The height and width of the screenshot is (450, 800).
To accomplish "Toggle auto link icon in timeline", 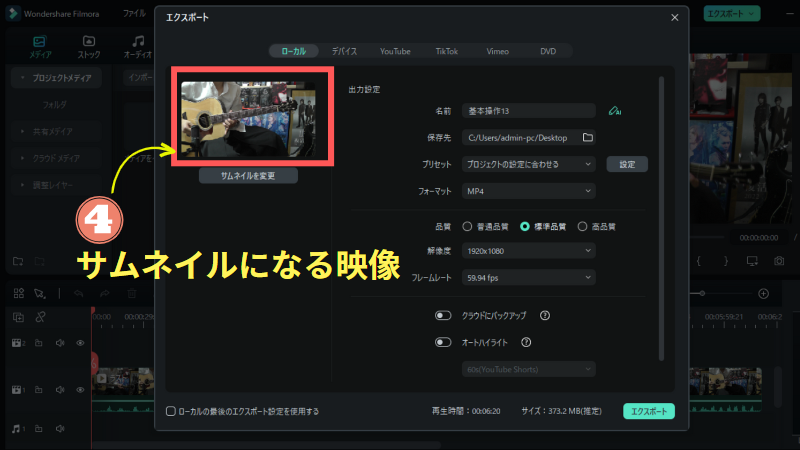I will pyautogui.click(x=40, y=317).
